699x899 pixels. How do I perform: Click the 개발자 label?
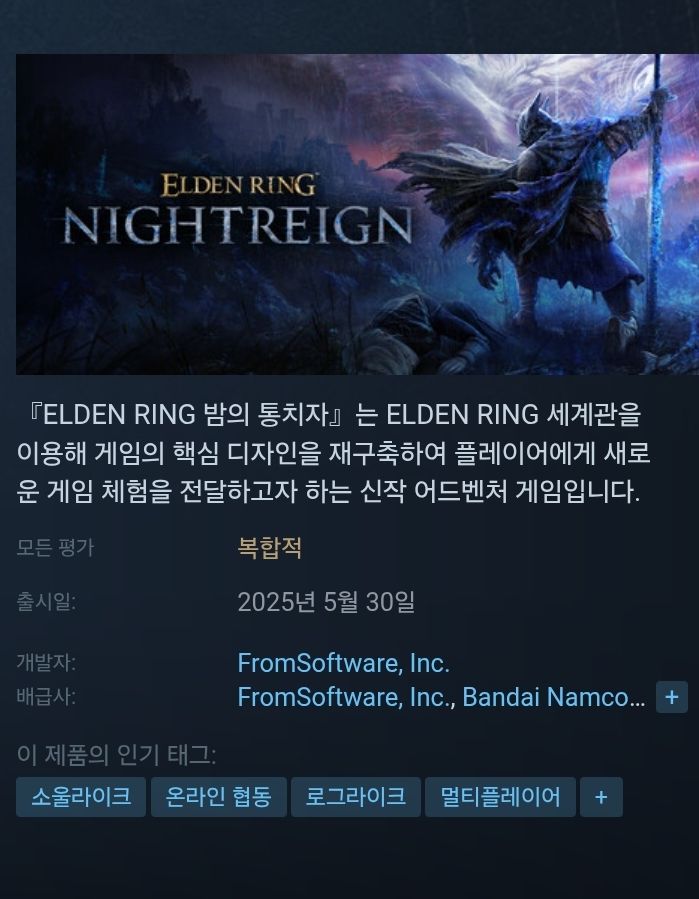[x=46, y=663]
